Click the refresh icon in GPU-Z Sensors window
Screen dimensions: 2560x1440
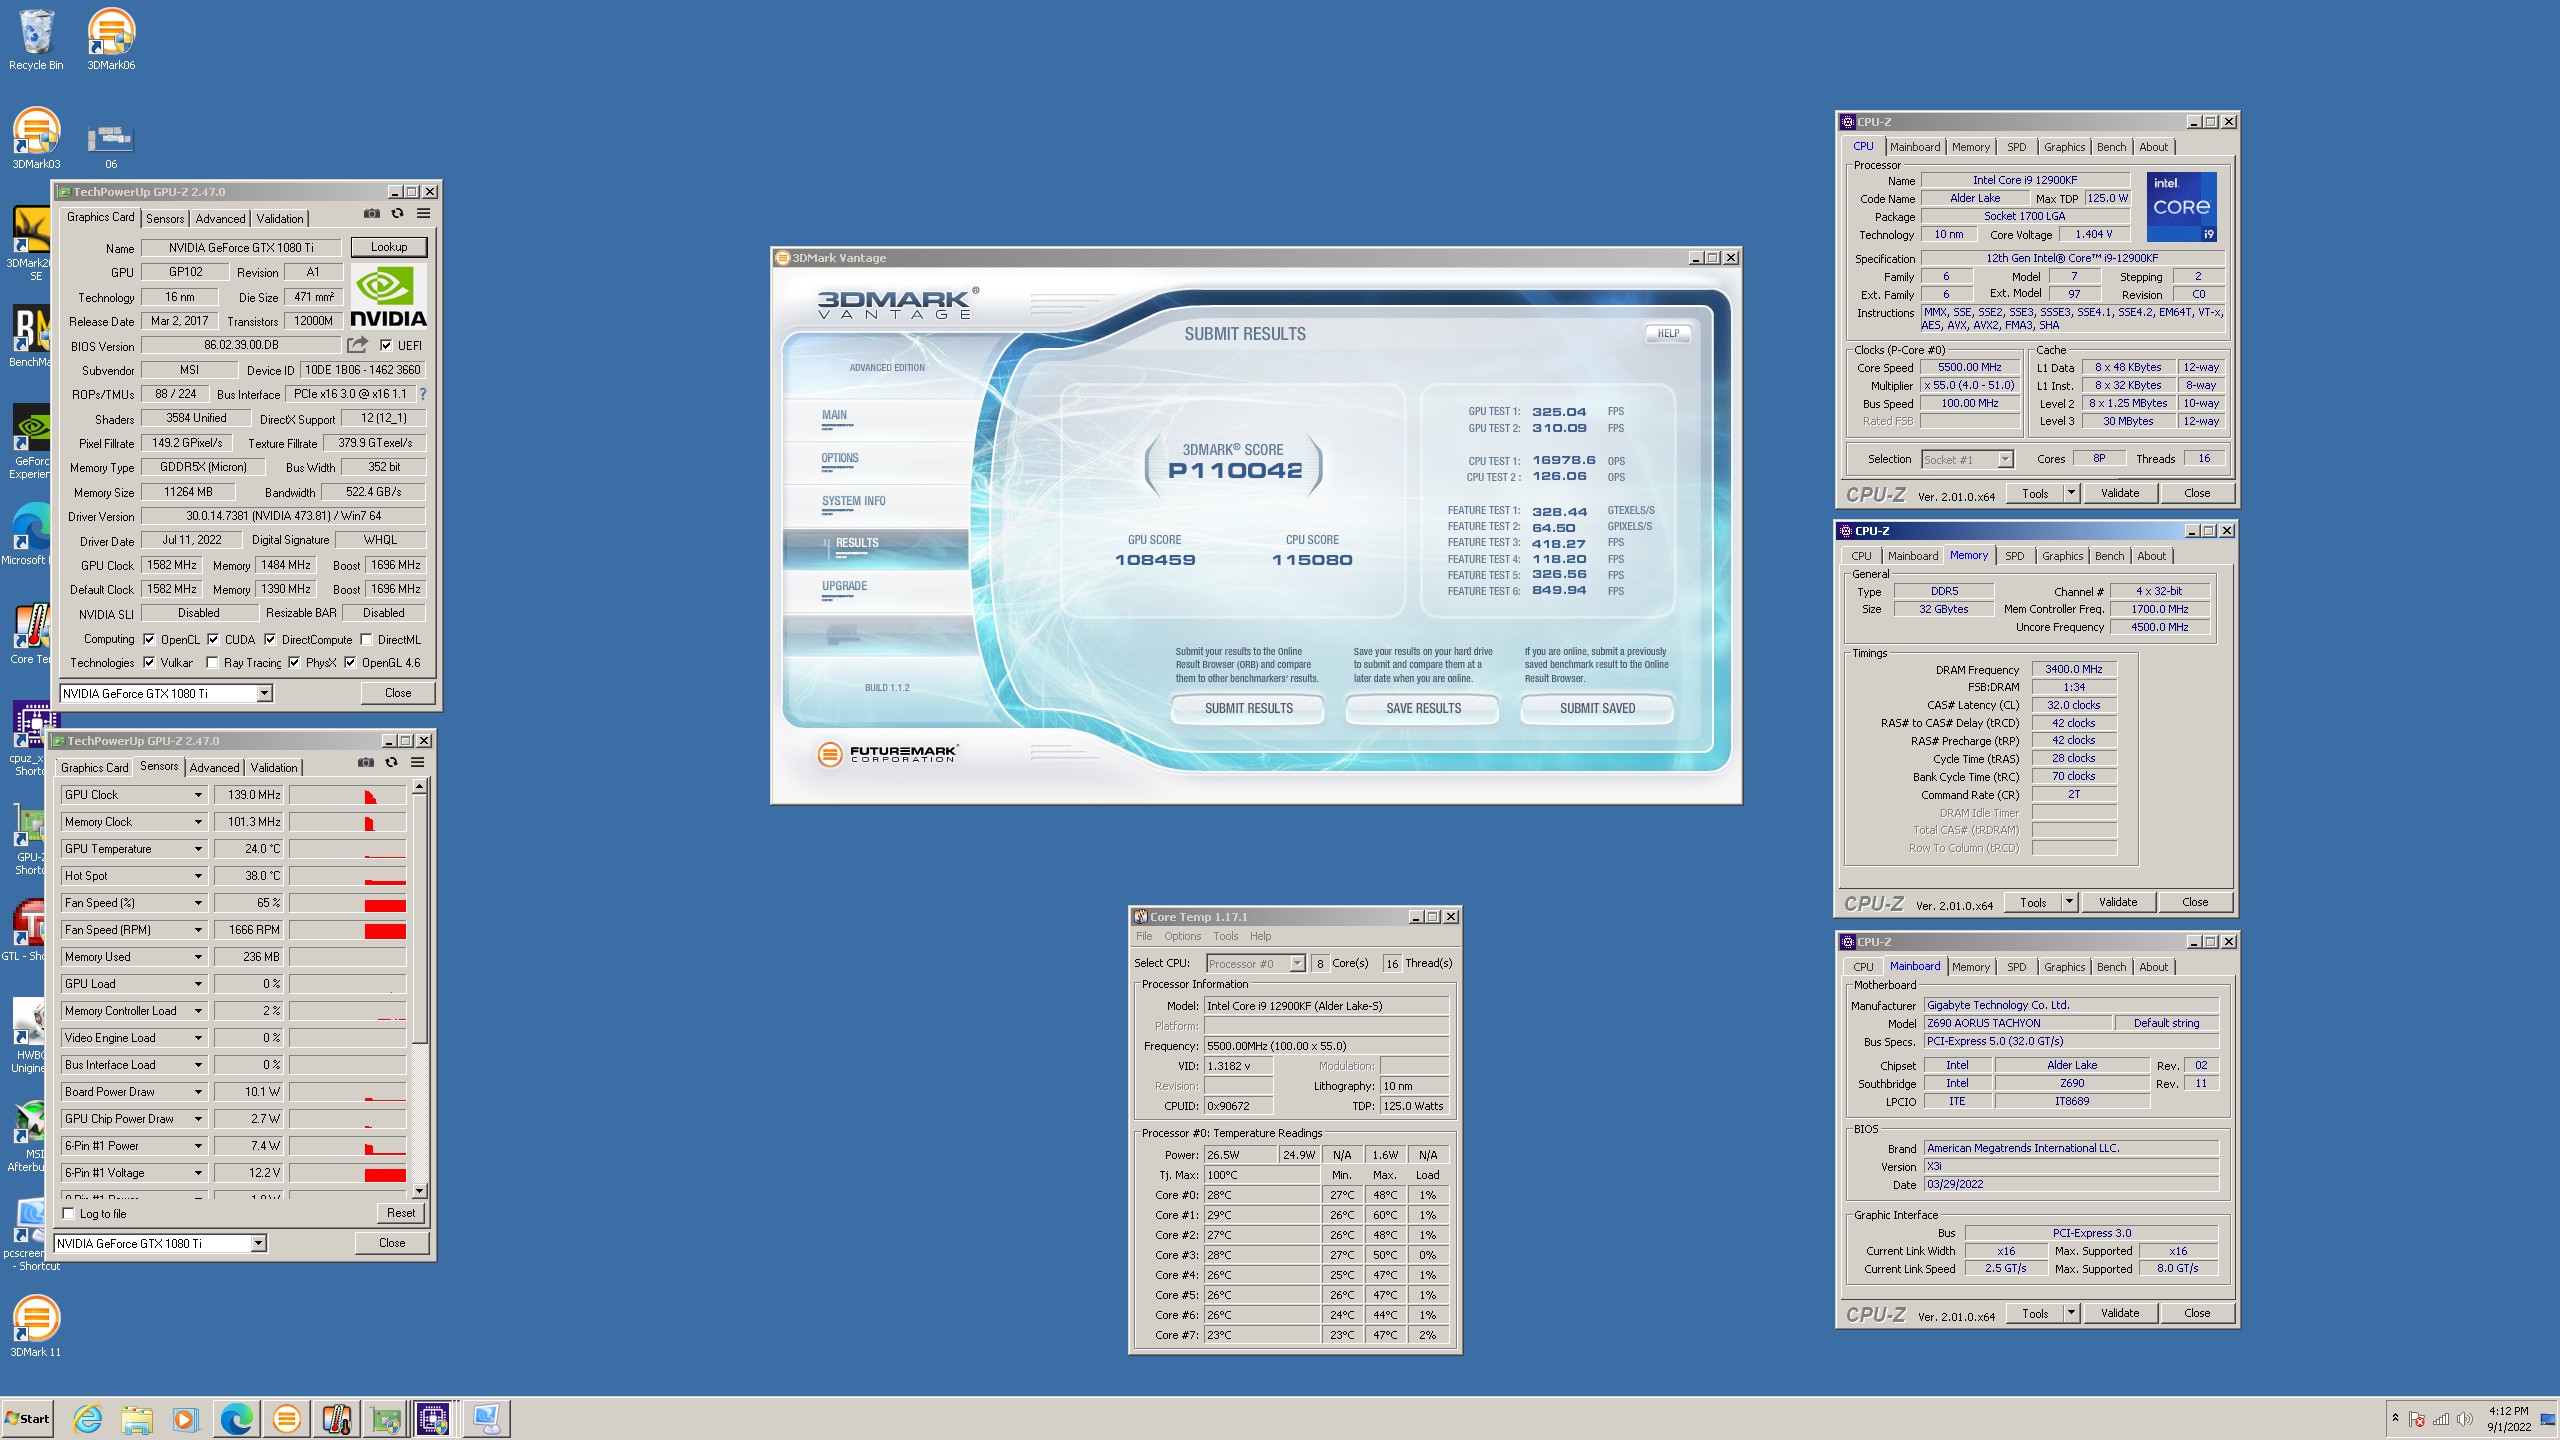click(391, 762)
